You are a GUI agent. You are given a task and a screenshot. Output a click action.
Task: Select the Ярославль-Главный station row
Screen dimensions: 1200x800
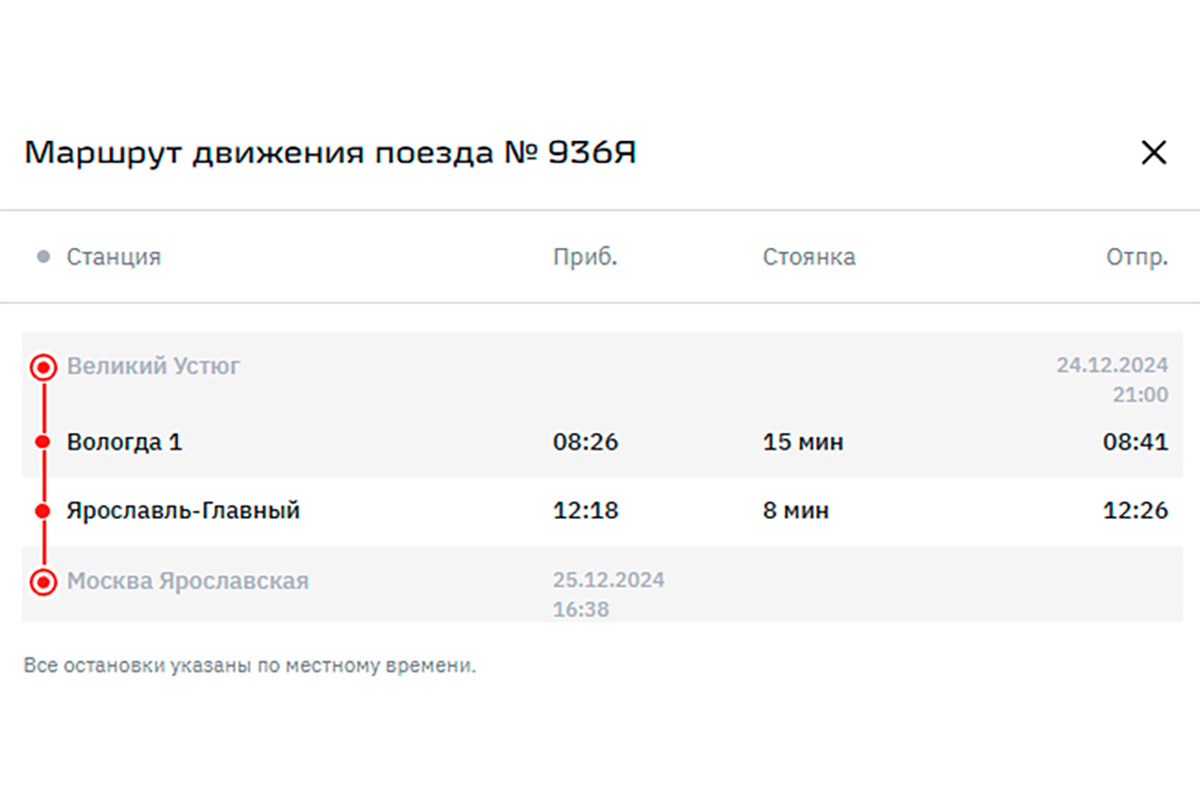(x=182, y=510)
